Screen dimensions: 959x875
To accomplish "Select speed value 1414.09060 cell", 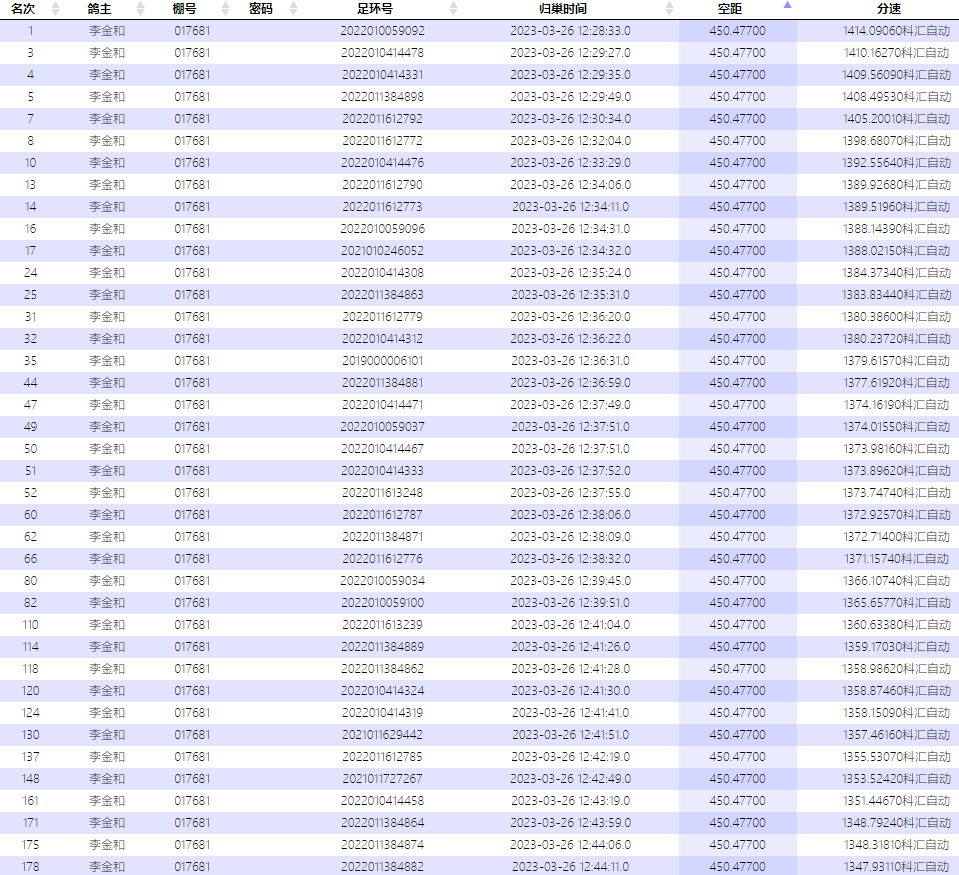I will [x=896, y=31].
